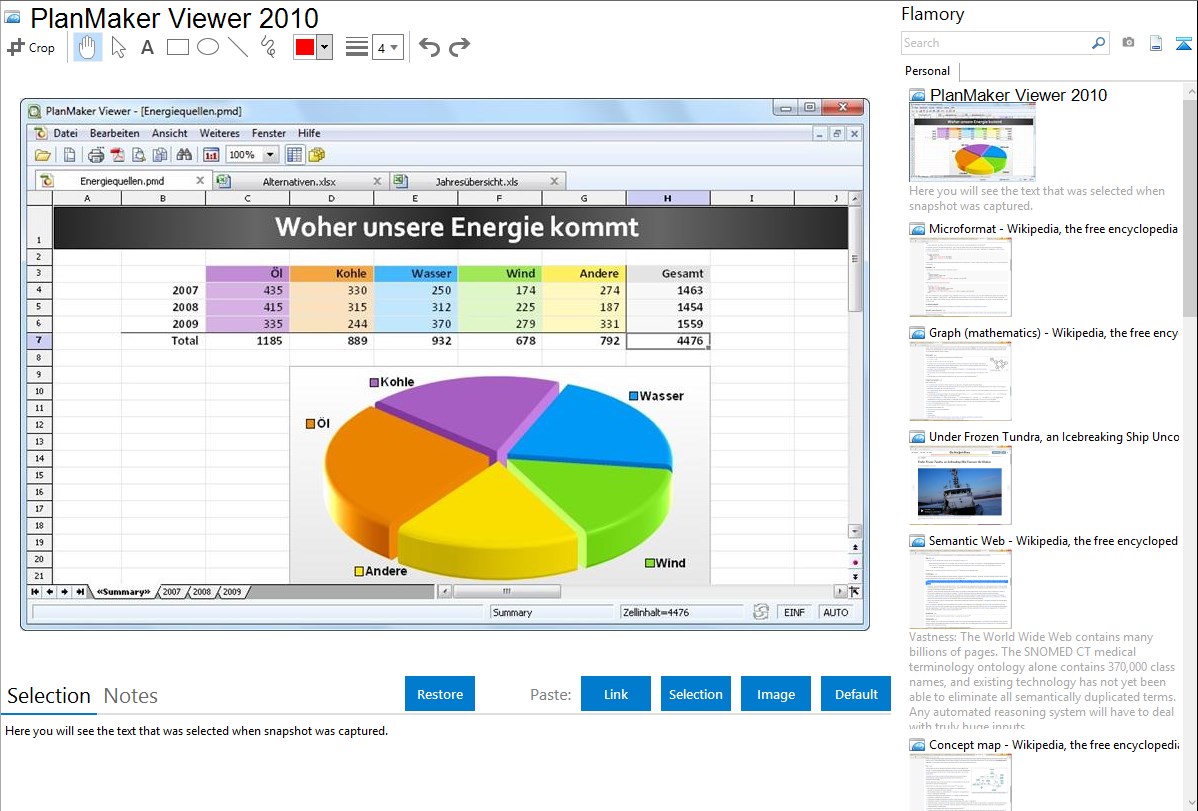Select column H header
The image size is (1198, 811).
pos(668,198)
